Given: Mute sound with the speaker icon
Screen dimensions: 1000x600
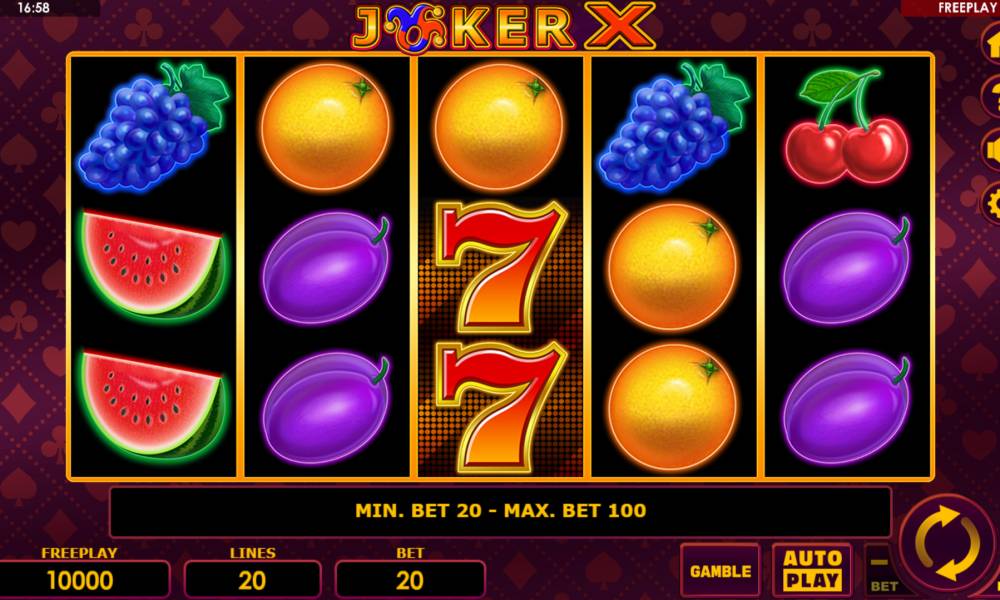Looking at the screenshot, I should 990,150.
